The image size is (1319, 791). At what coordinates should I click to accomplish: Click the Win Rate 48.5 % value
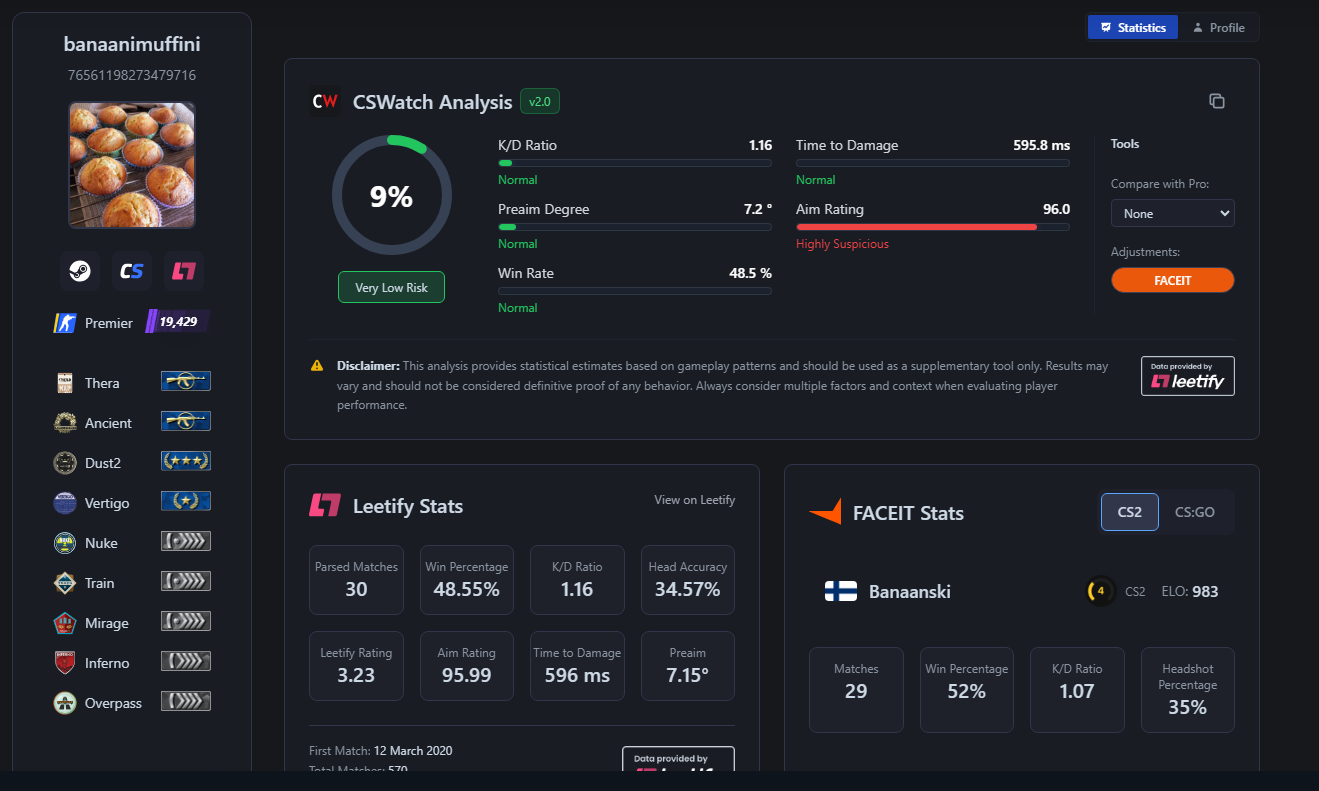coord(750,273)
